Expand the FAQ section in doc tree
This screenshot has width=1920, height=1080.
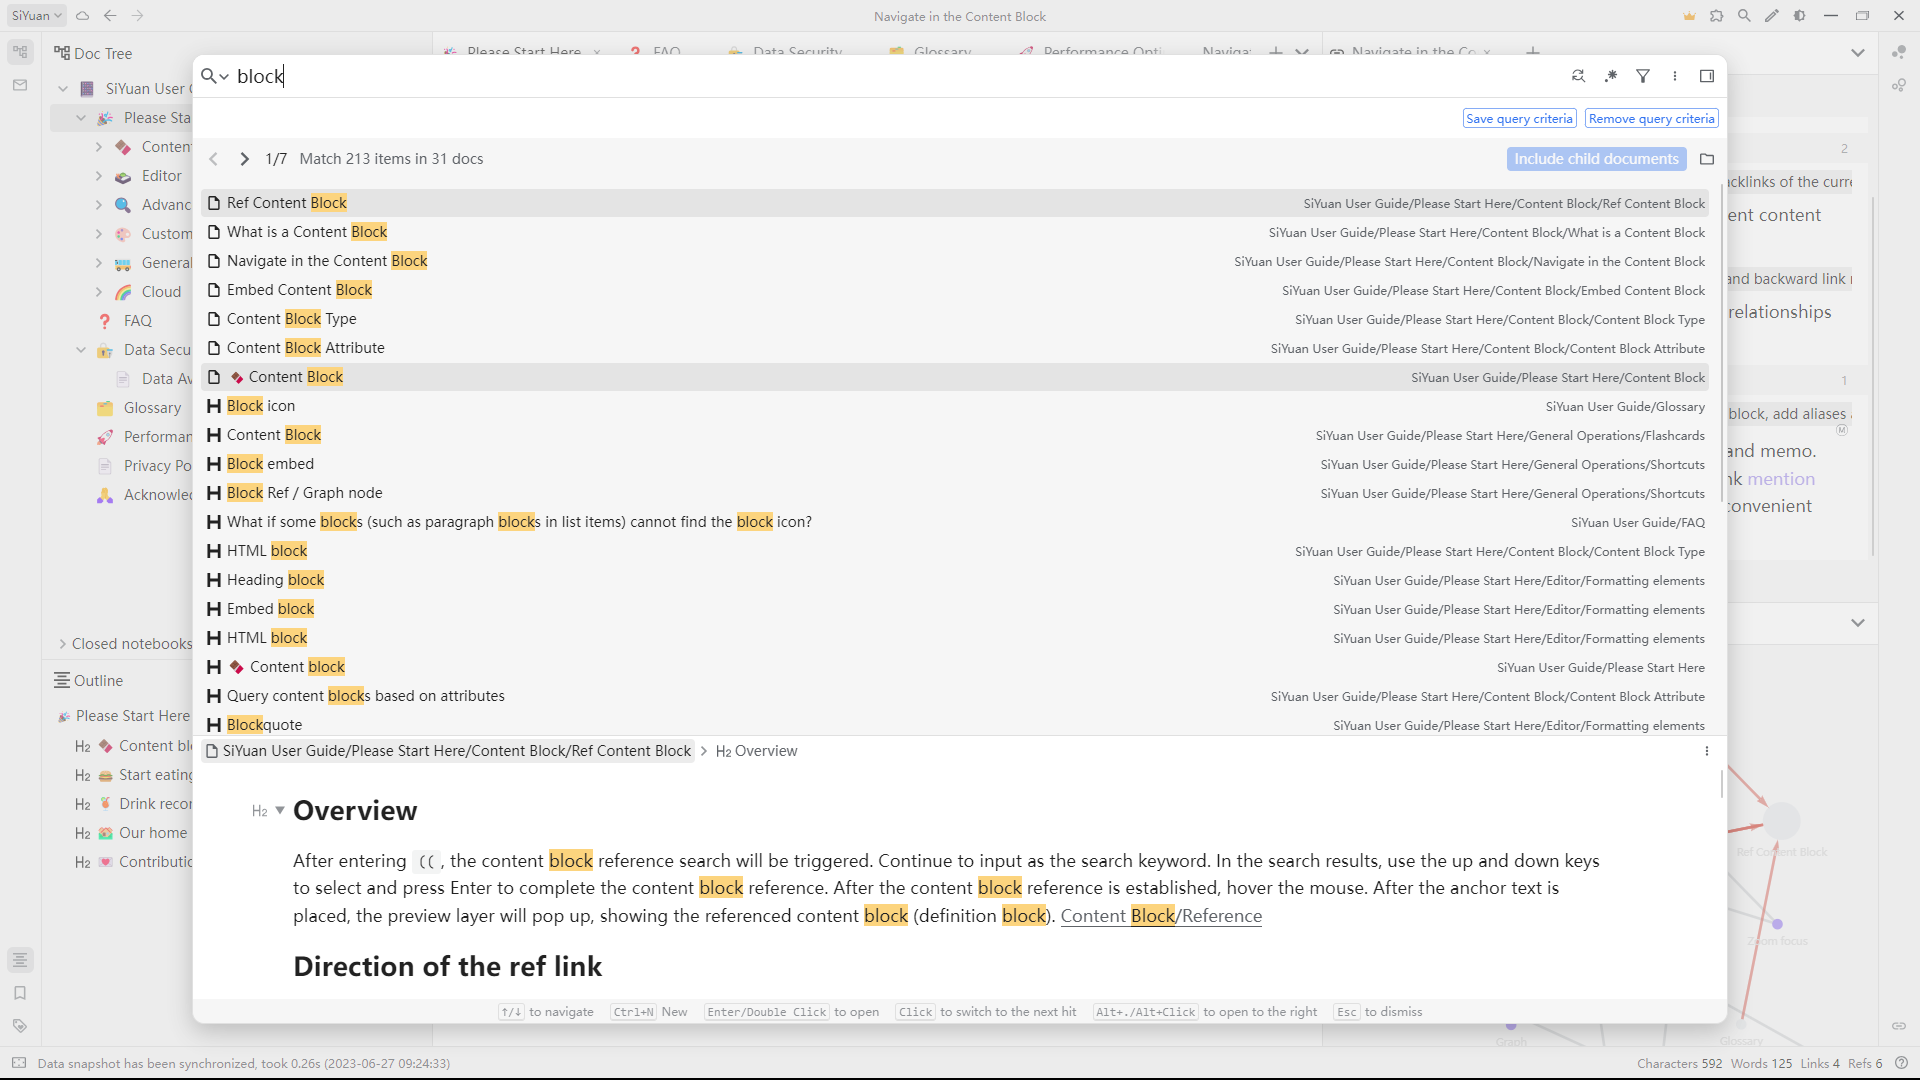(99, 320)
